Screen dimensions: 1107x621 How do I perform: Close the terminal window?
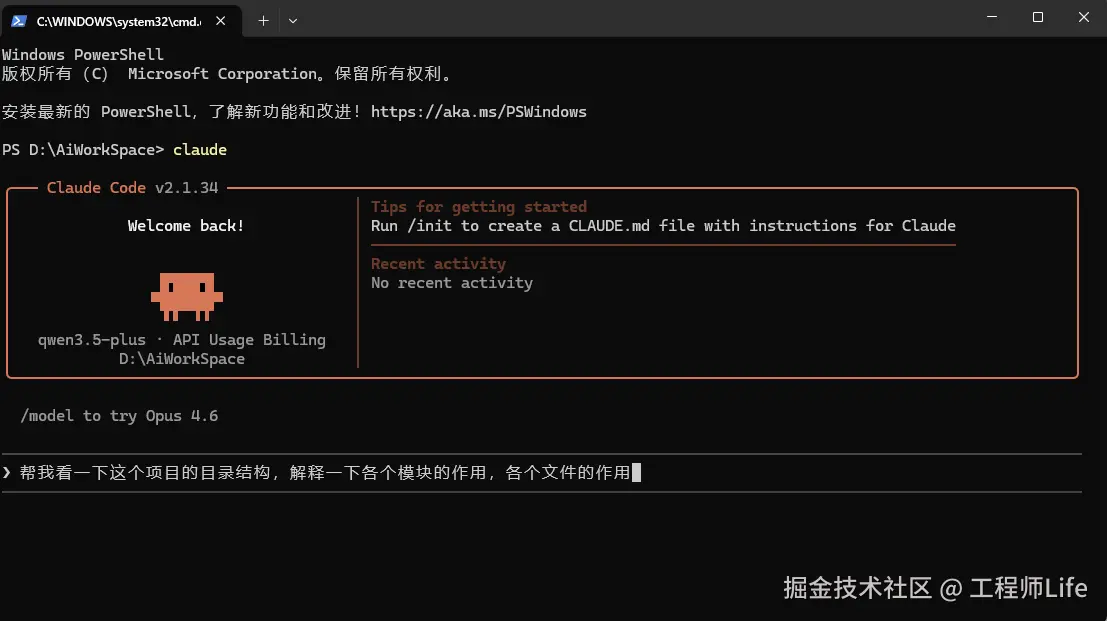point(1084,17)
